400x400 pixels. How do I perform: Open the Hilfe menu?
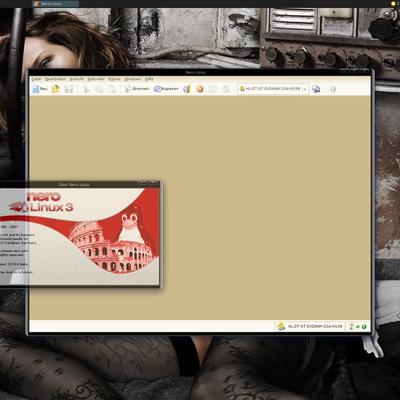point(149,79)
